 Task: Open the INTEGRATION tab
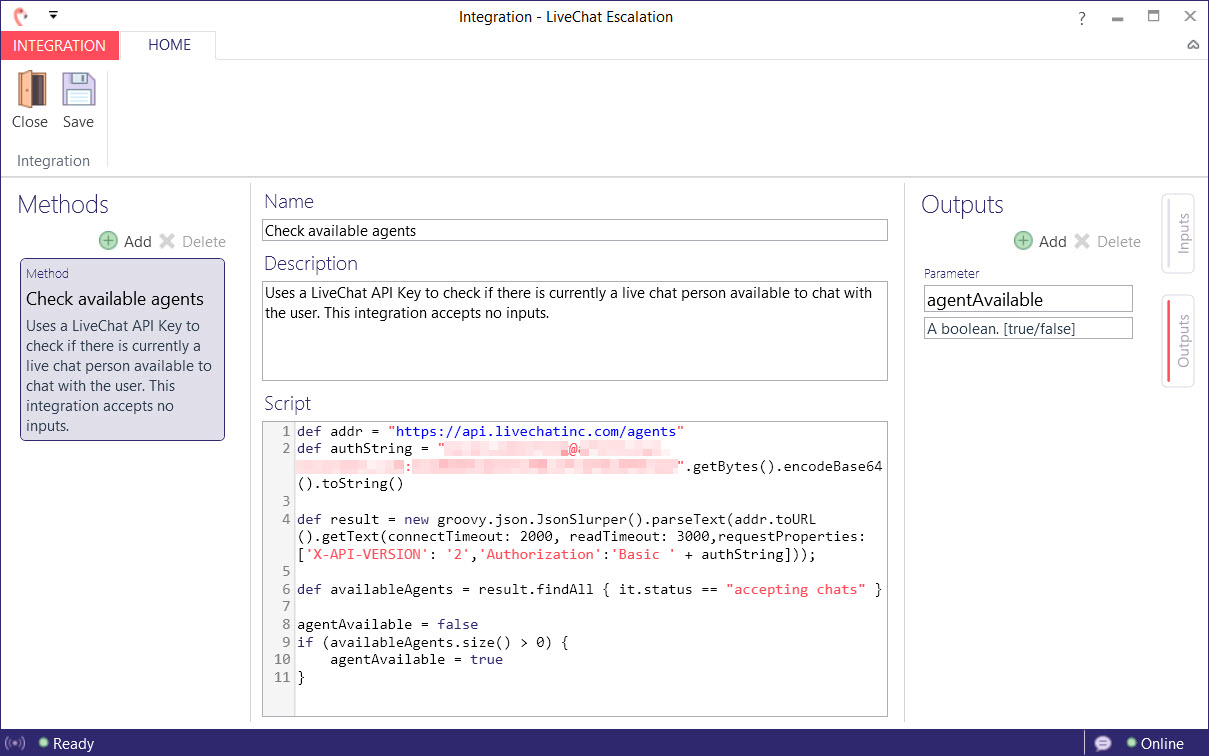(60, 45)
